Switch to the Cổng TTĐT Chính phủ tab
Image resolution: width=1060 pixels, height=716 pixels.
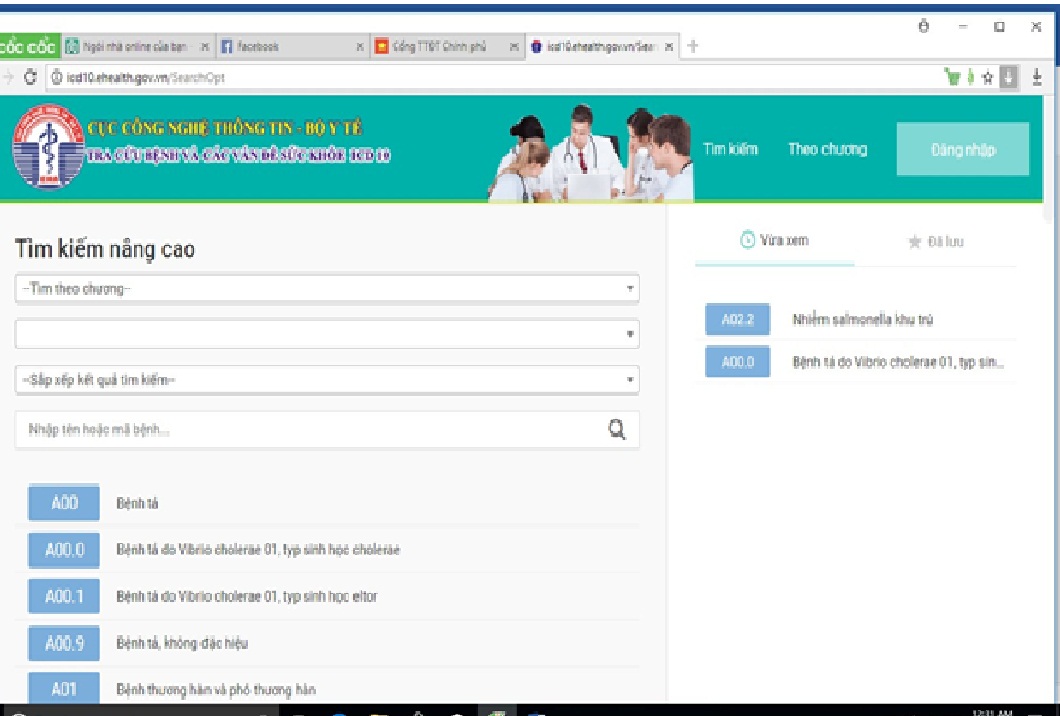tap(448, 47)
